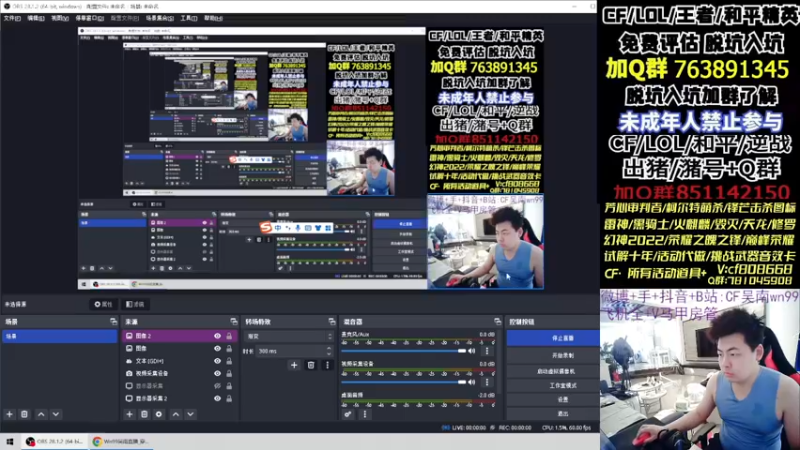Open the 渐变 transition type dropdown
Image resolution: width=800 pixels, height=450 pixels.
point(289,336)
